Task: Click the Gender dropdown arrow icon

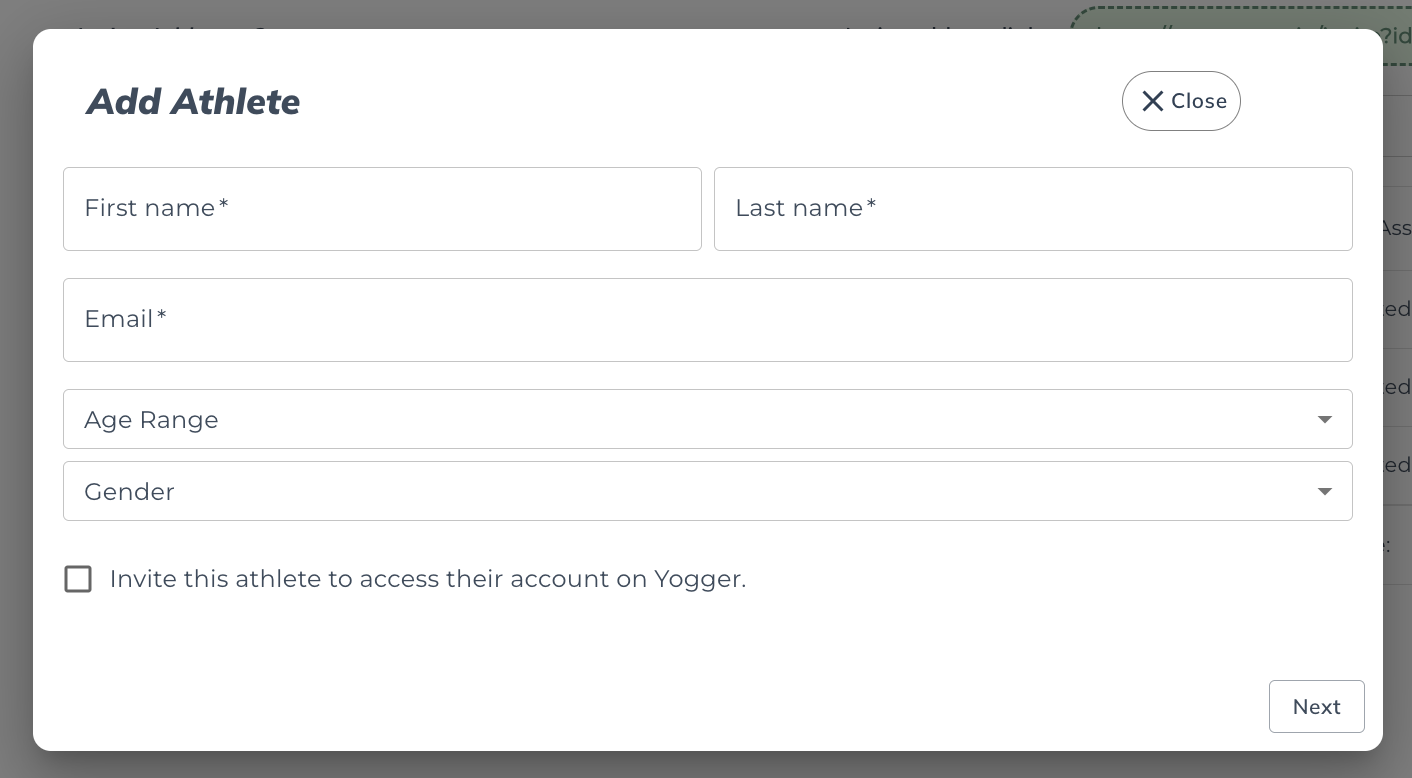Action: click(x=1324, y=492)
